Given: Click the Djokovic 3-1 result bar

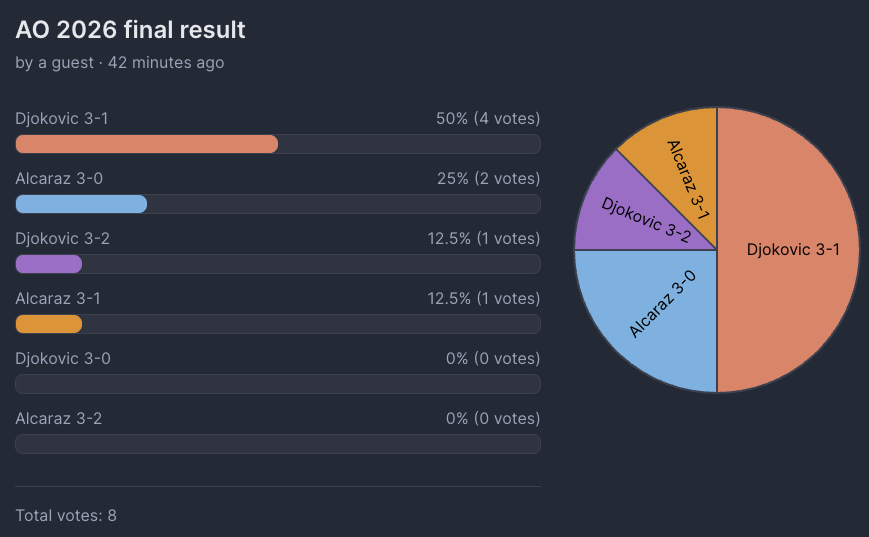Looking at the screenshot, I should 147,144.
